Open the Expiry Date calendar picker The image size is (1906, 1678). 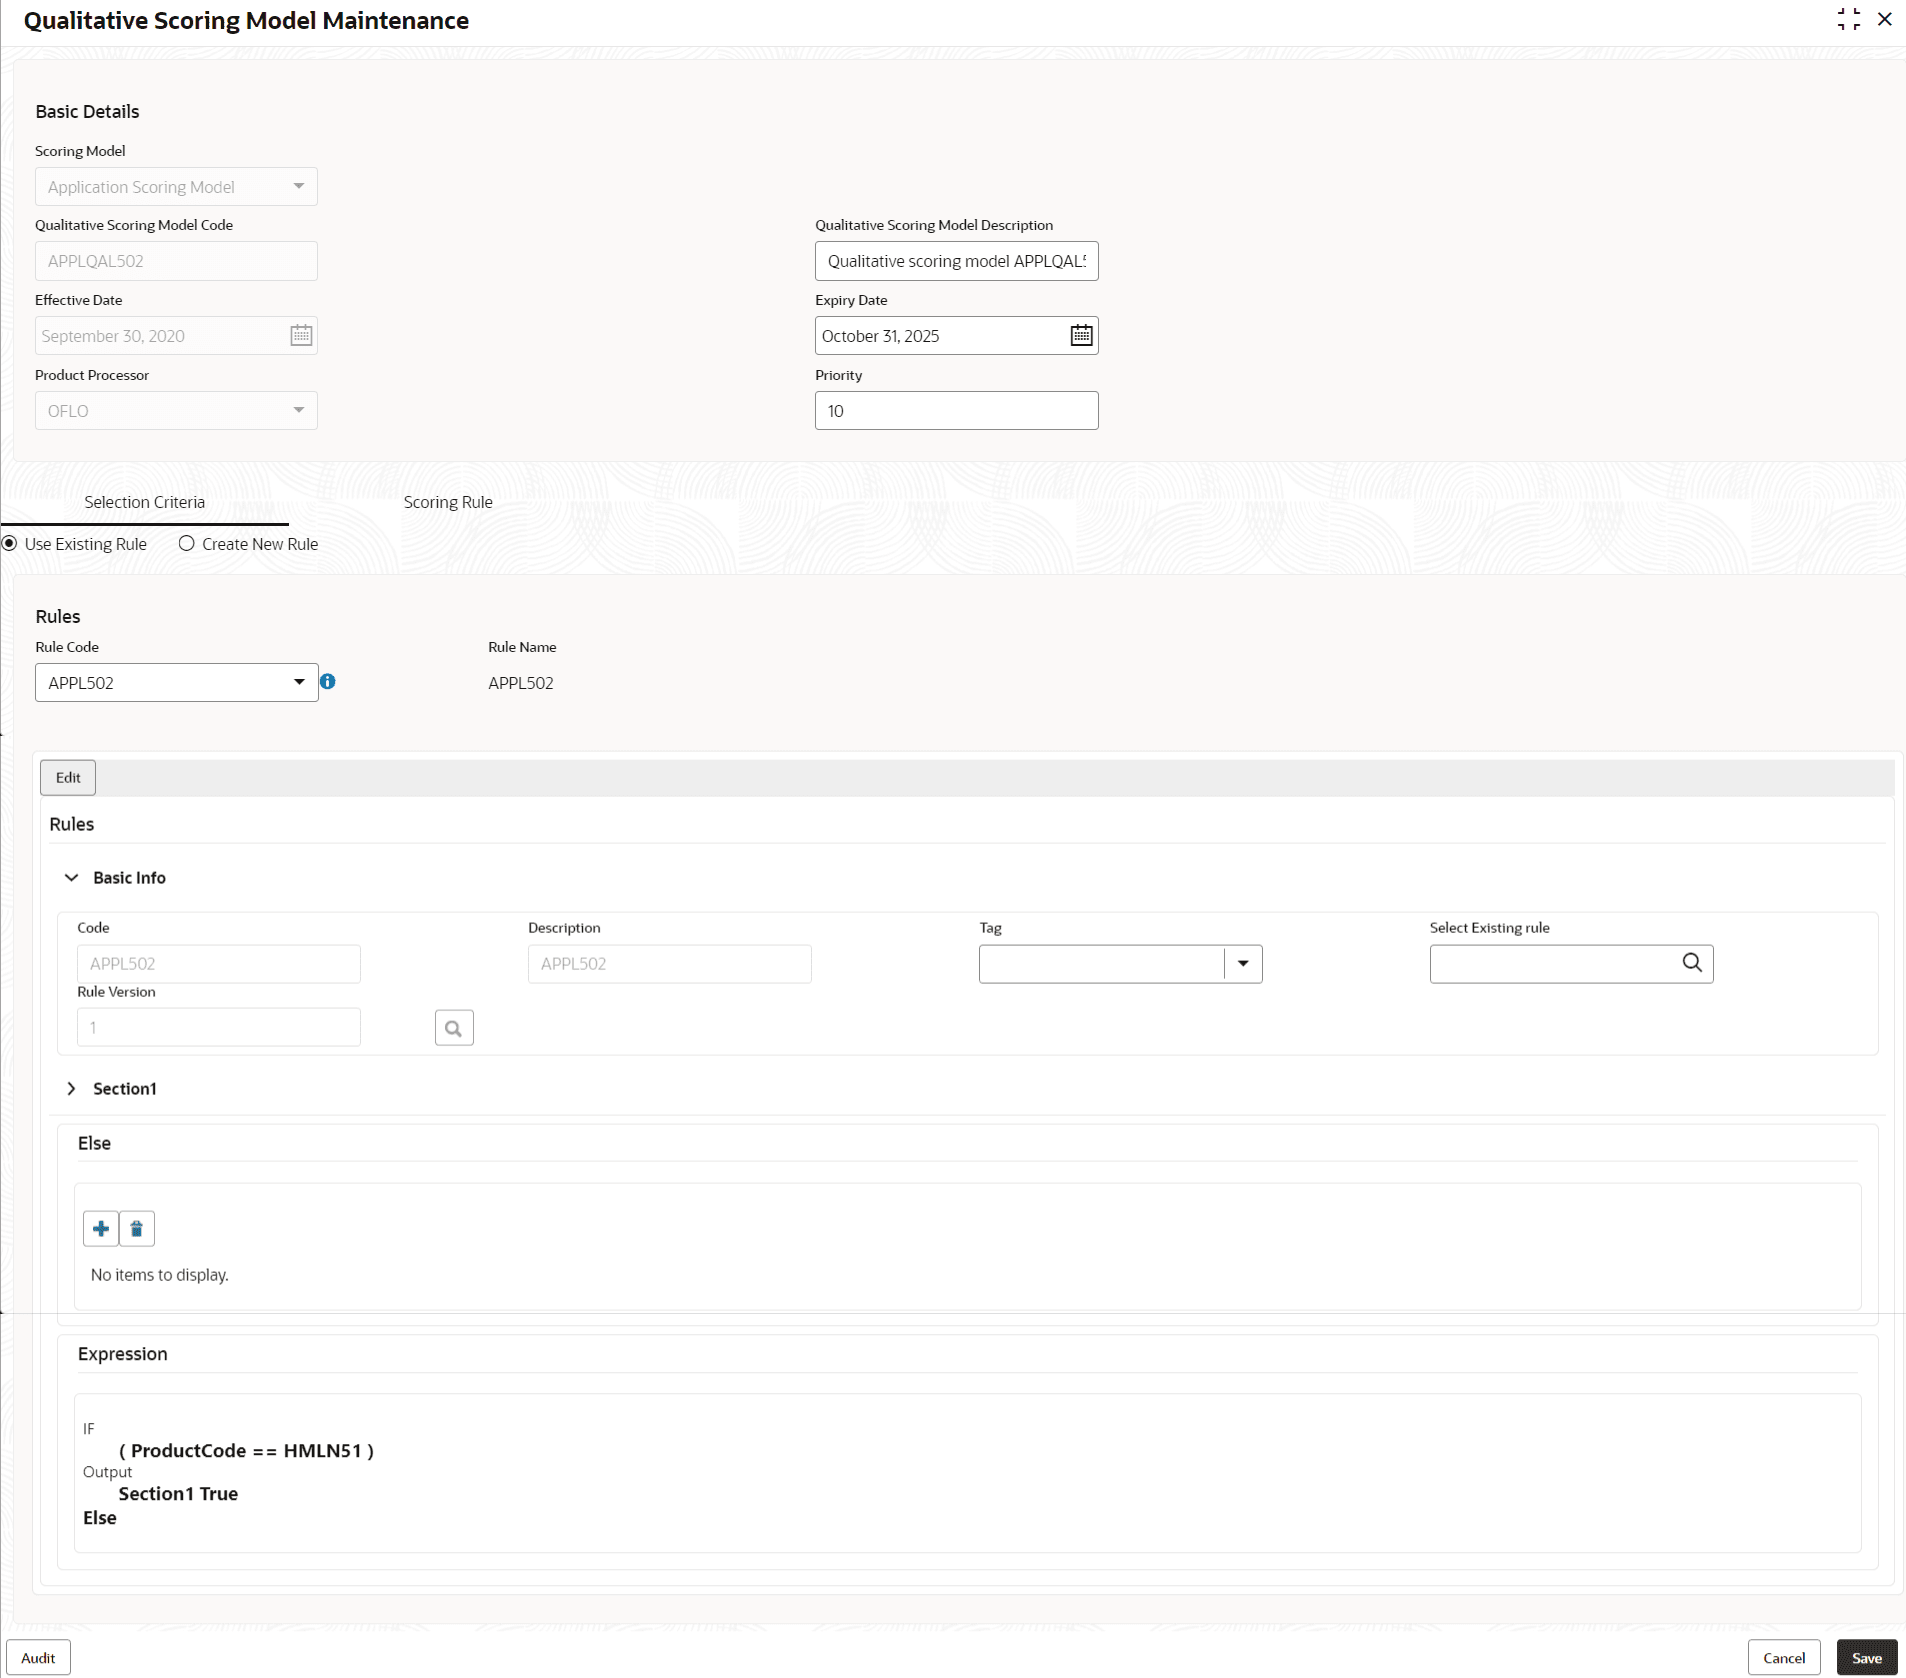pyautogui.click(x=1080, y=335)
